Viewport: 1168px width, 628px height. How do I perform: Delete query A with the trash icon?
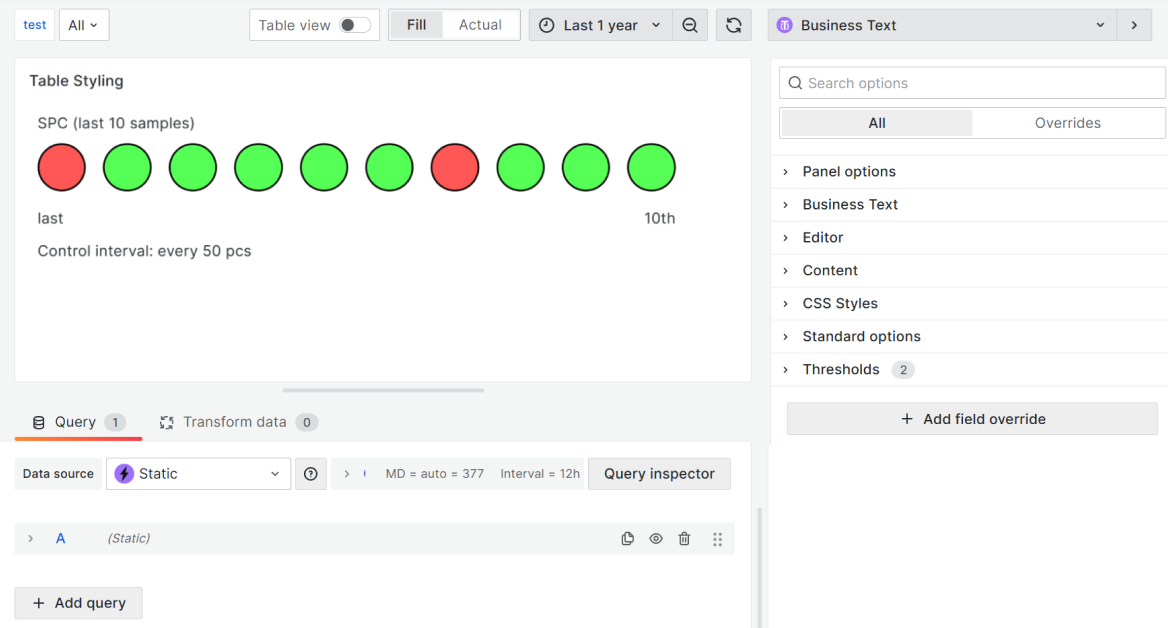click(x=684, y=539)
